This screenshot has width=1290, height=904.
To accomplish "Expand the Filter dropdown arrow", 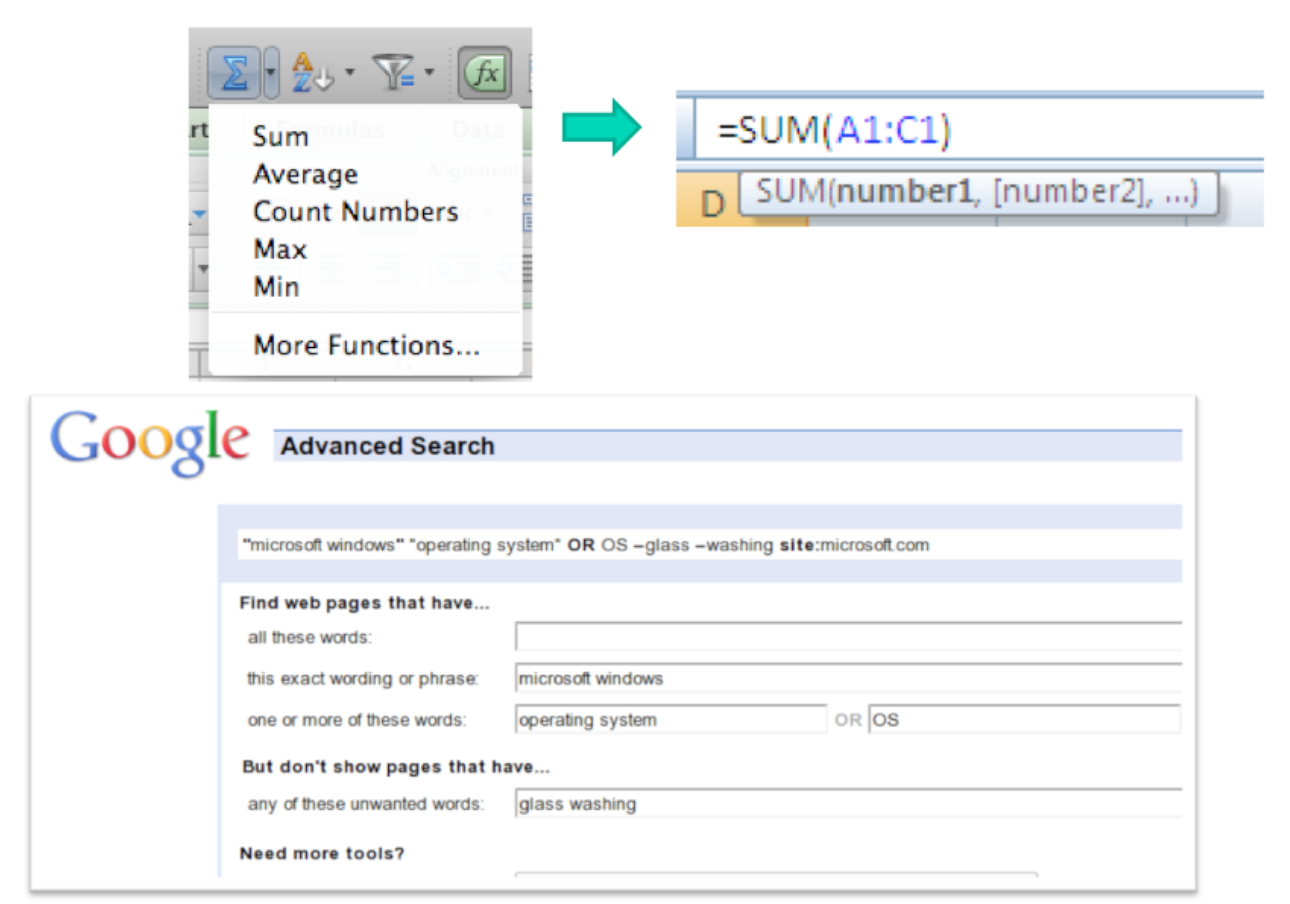I will (x=429, y=72).
